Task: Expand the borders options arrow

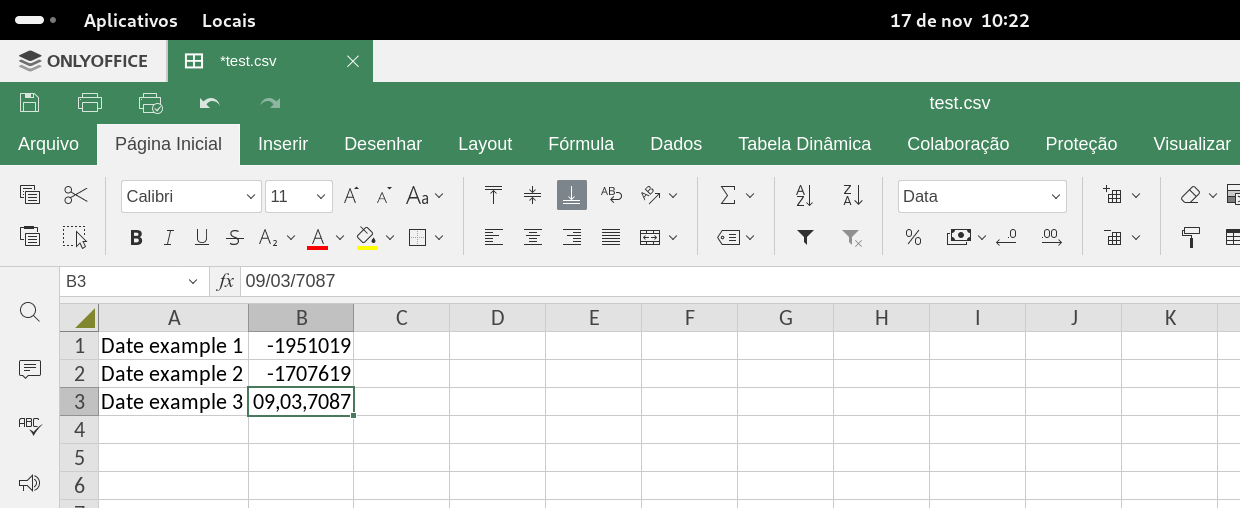Action: point(439,238)
